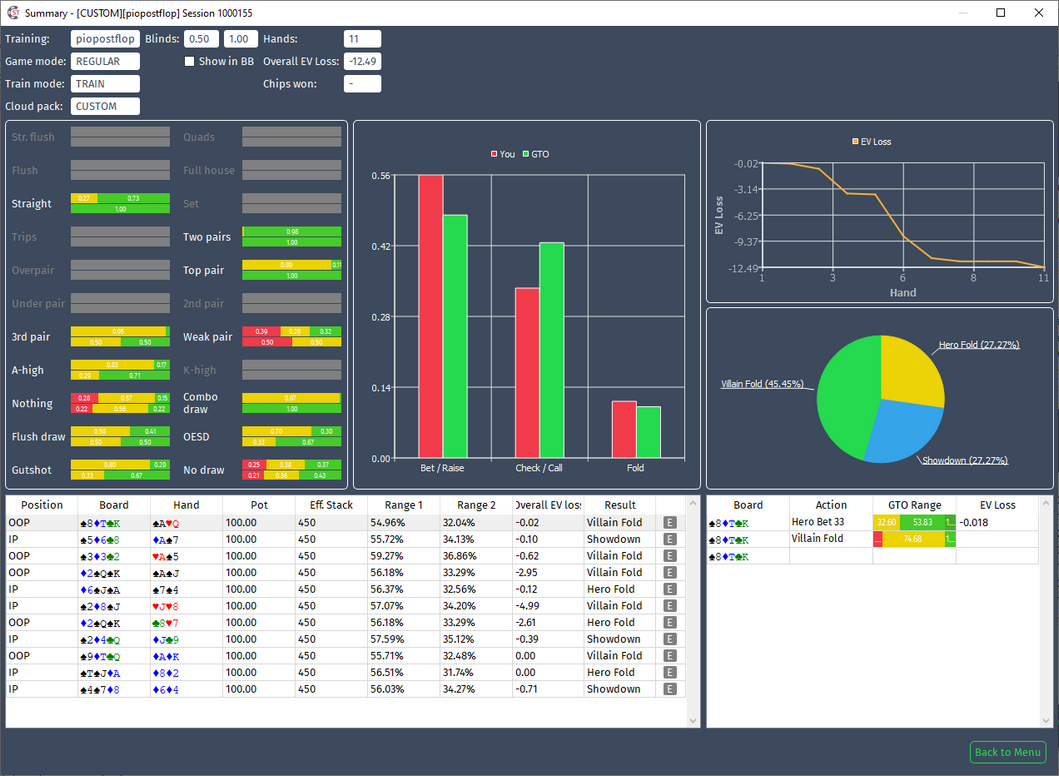Click the Chips won field
1059x776 pixels.
(x=363, y=84)
